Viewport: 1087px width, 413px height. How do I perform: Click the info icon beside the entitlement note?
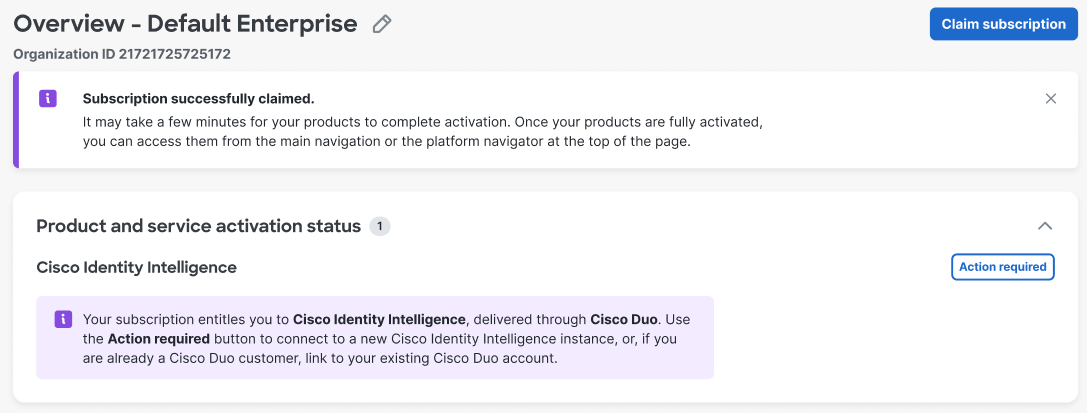[x=62, y=319]
